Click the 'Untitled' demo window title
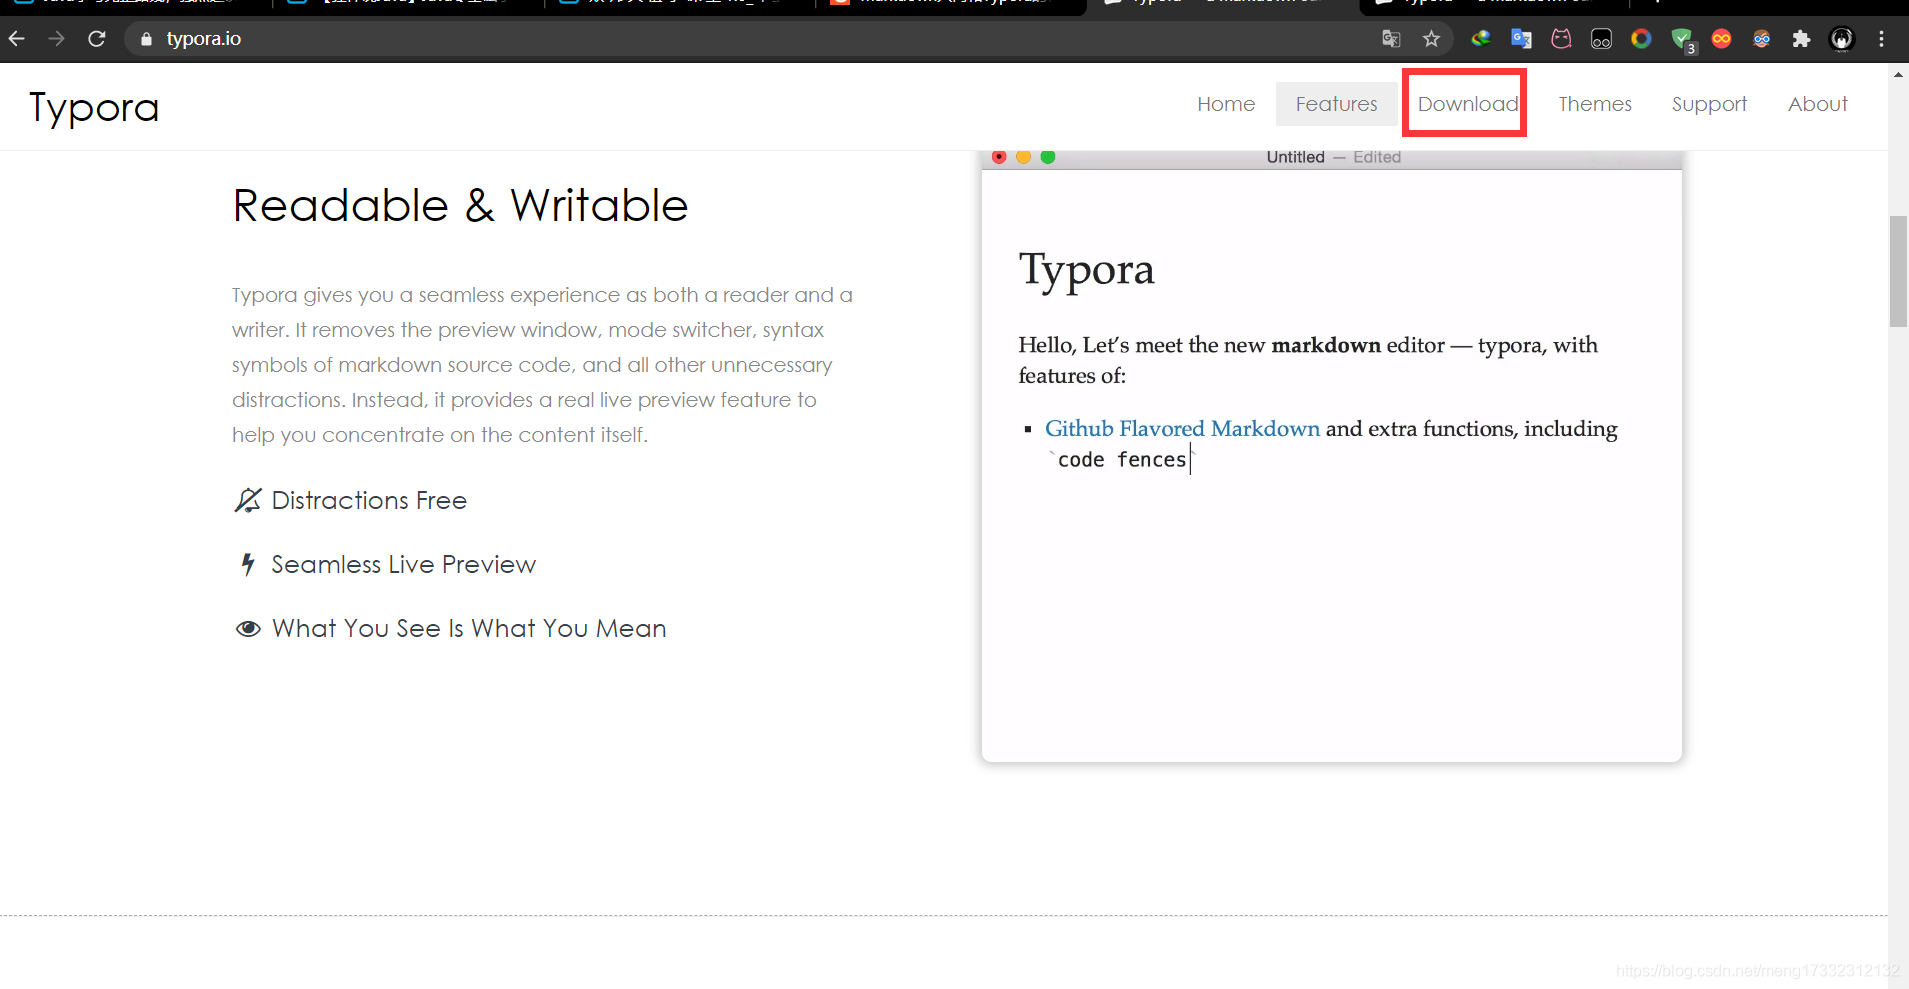This screenshot has height=989, width=1909. pos(1295,157)
